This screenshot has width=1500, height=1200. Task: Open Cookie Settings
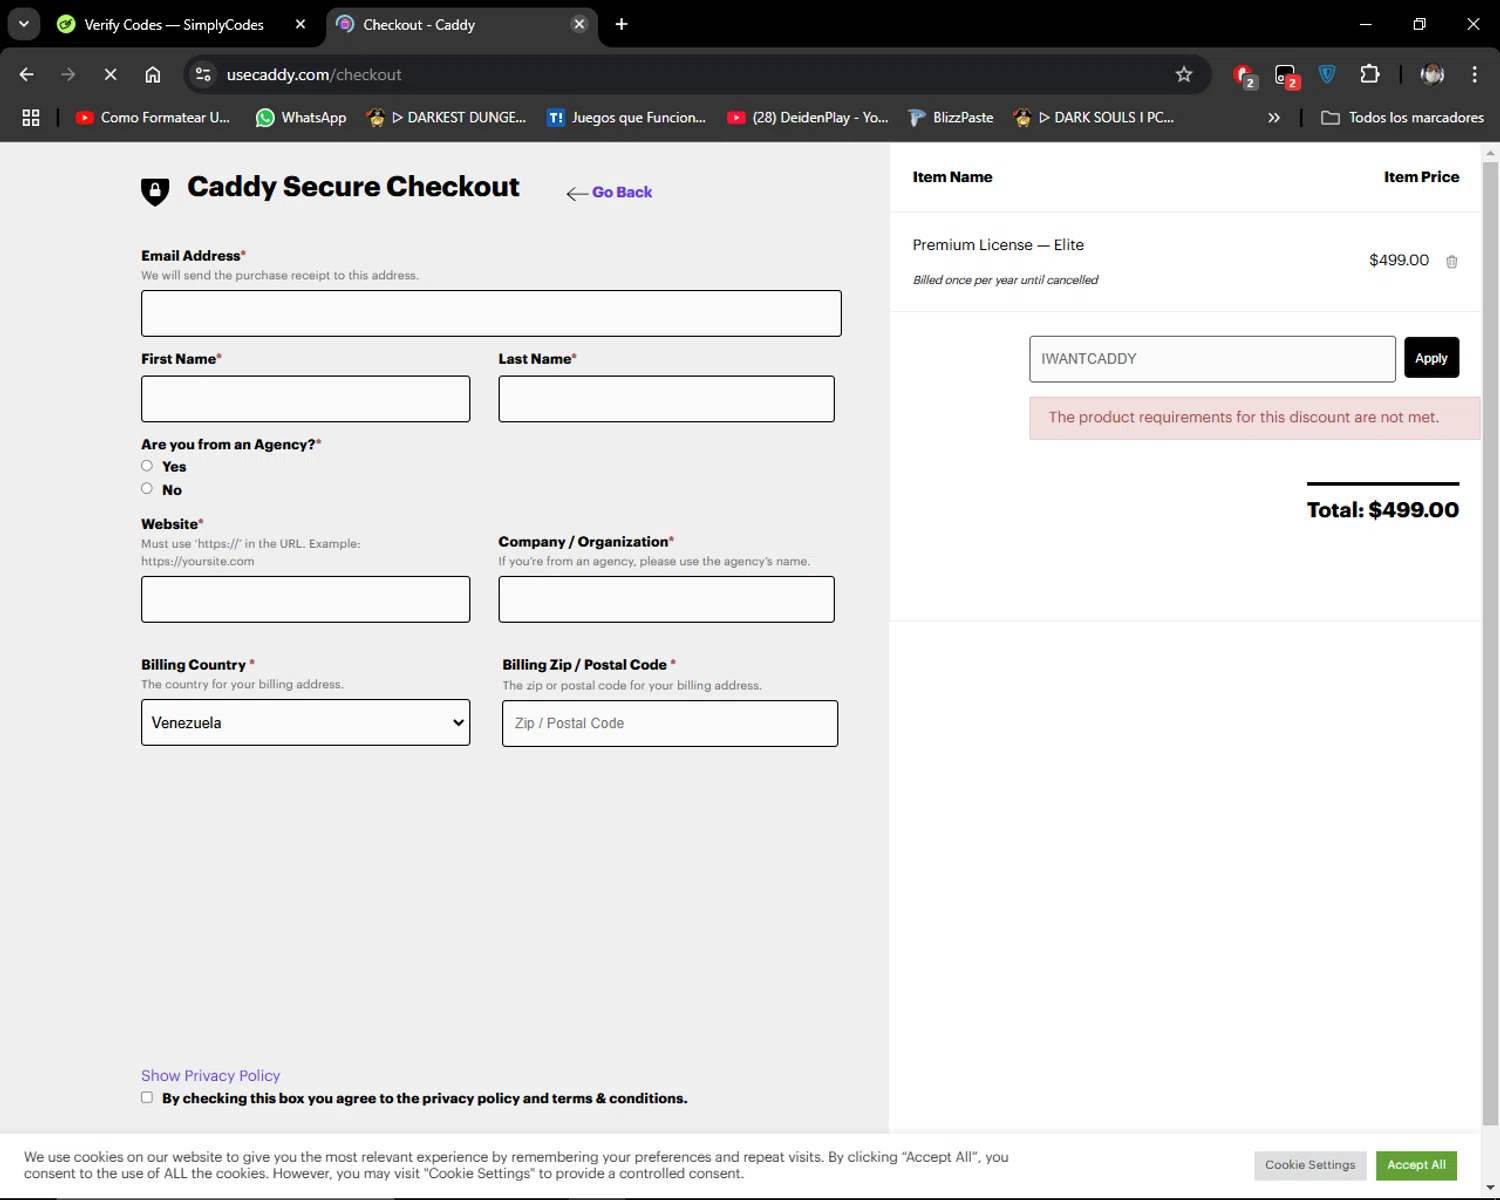1310,1165
